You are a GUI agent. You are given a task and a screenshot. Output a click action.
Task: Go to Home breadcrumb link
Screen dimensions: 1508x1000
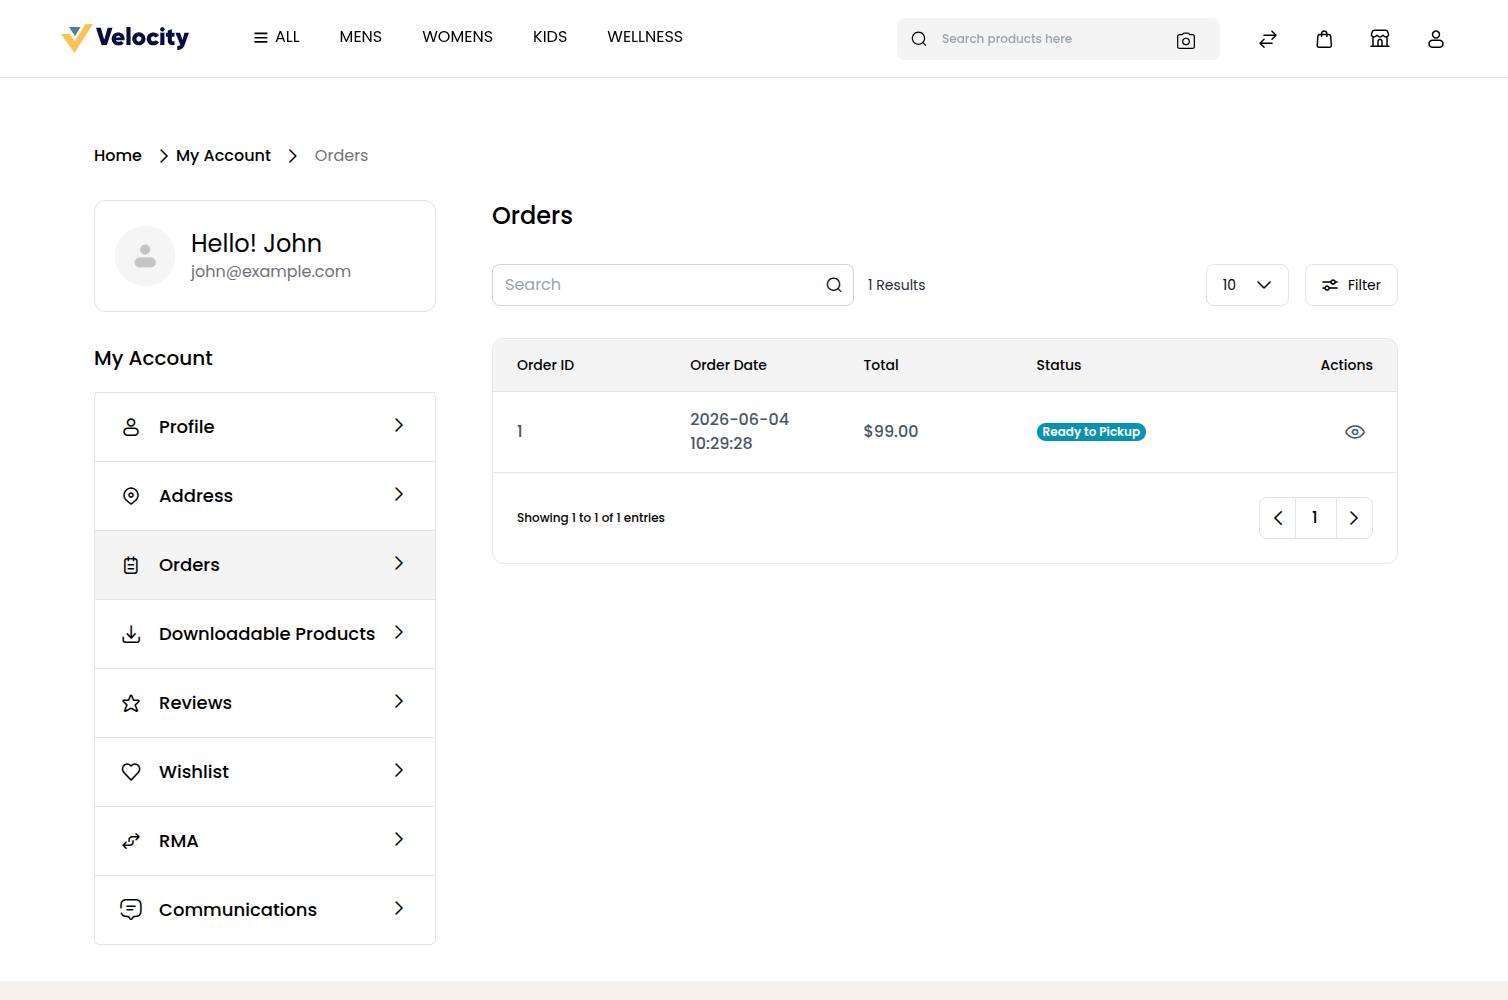click(x=118, y=156)
